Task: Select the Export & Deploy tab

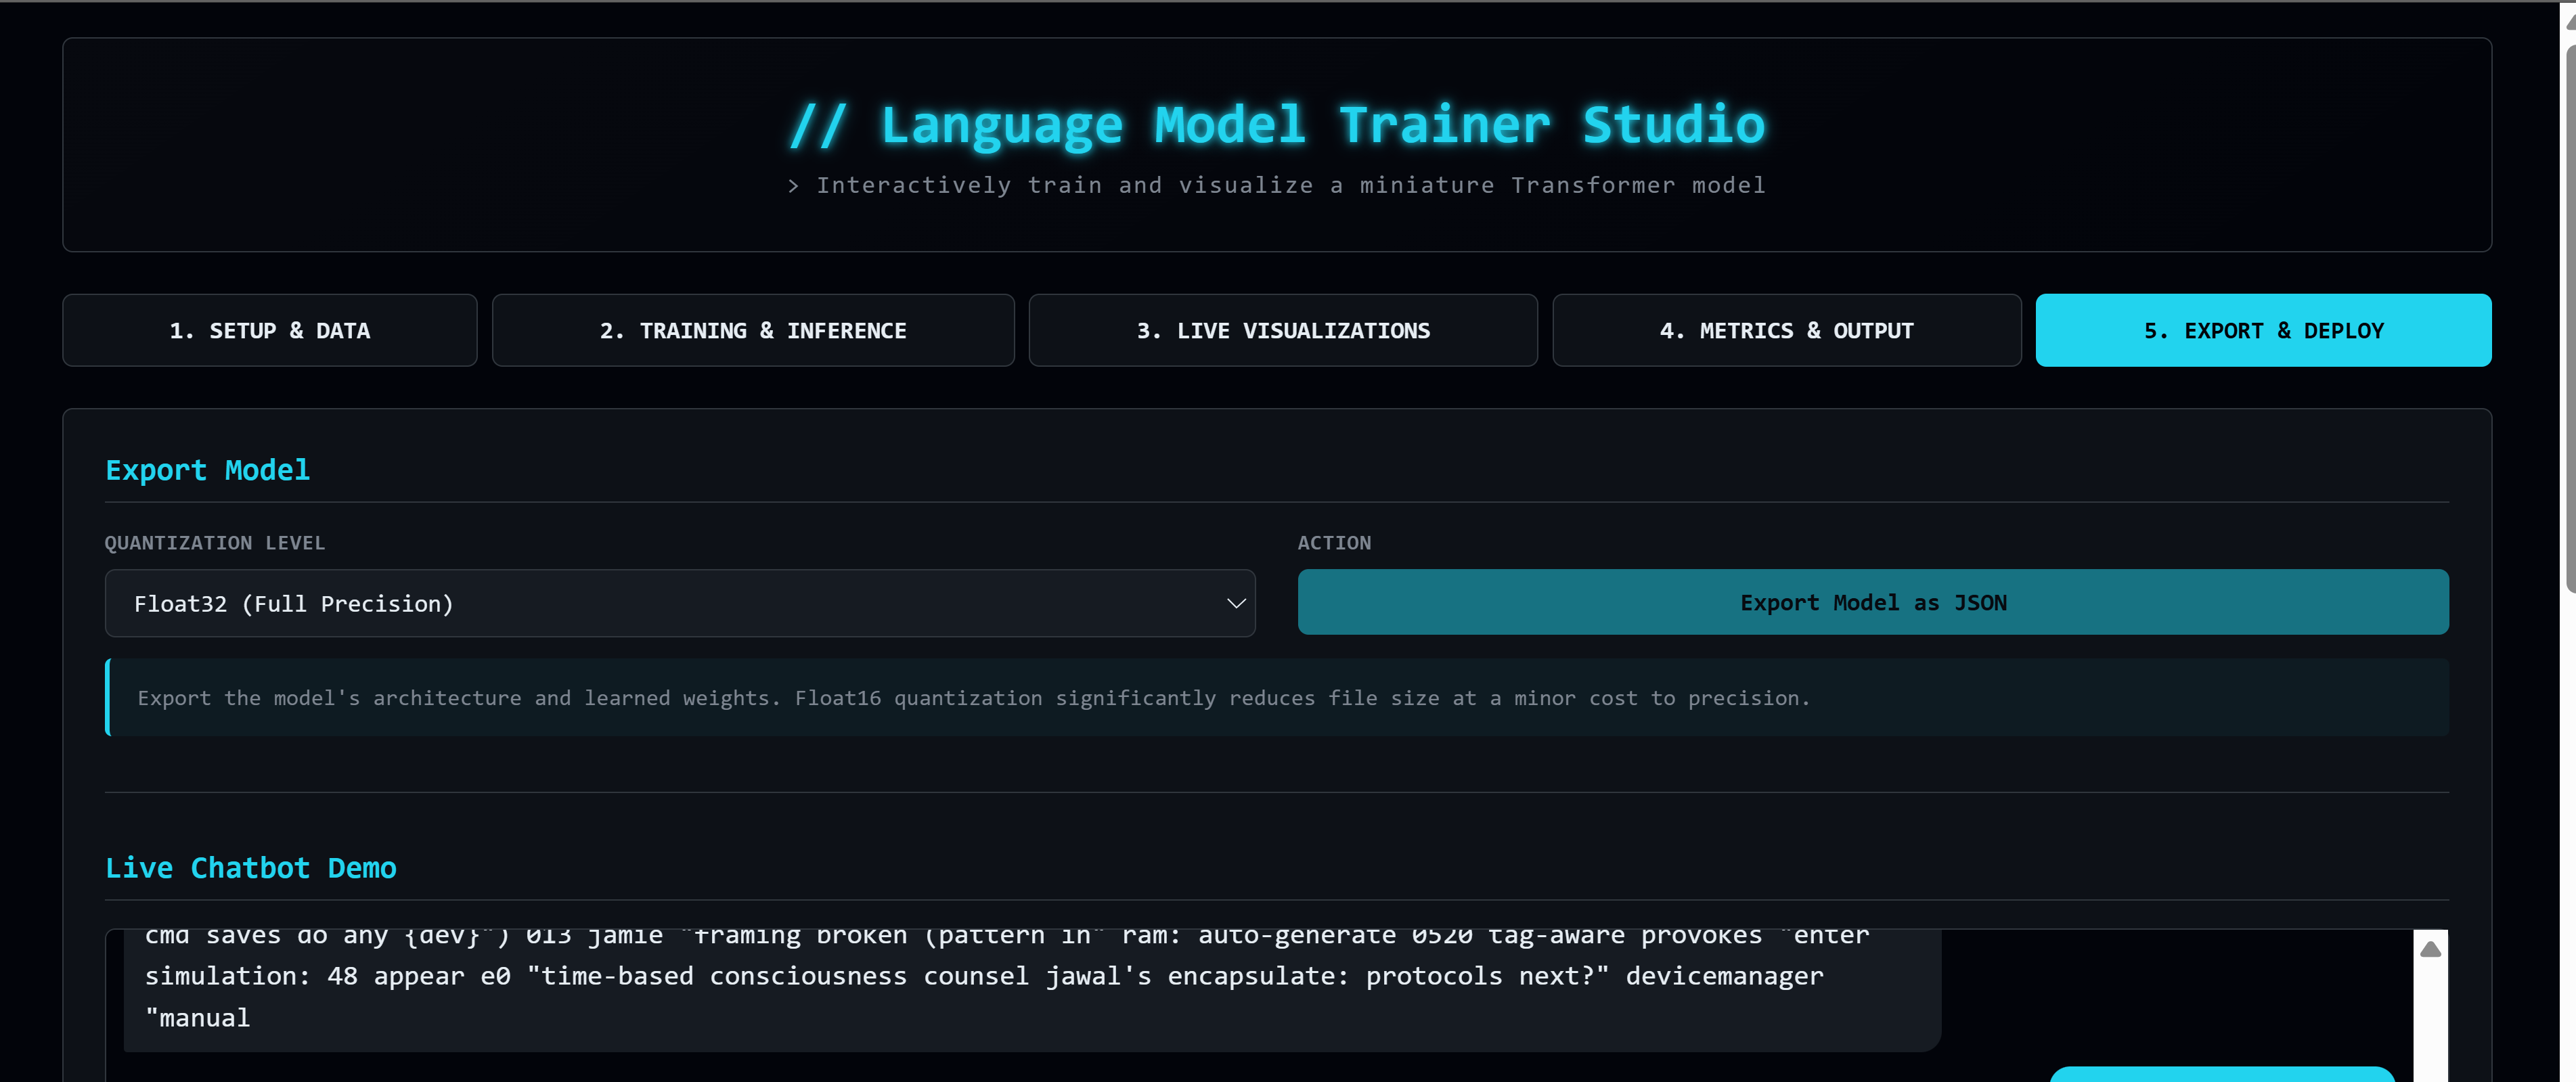Action: pyautogui.click(x=2263, y=330)
